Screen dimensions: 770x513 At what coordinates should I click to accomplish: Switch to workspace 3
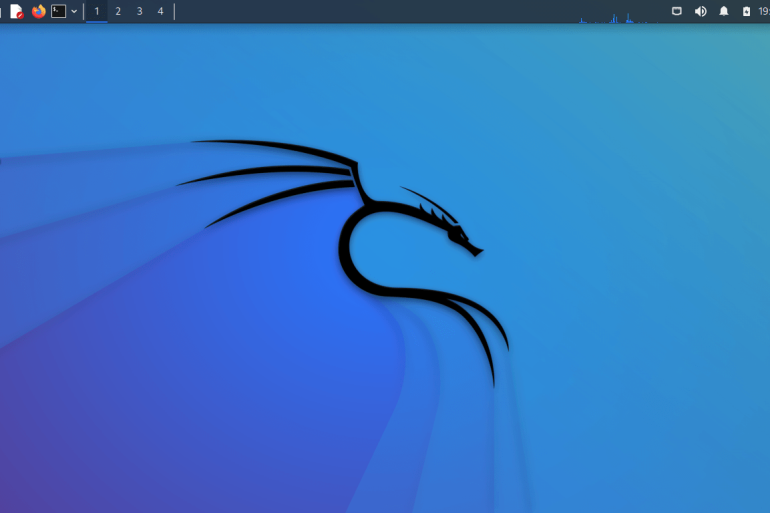pos(139,11)
